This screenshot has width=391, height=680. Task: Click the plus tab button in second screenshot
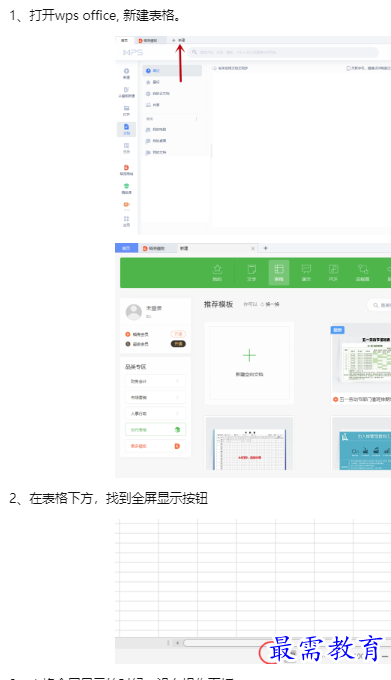[x=266, y=248]
